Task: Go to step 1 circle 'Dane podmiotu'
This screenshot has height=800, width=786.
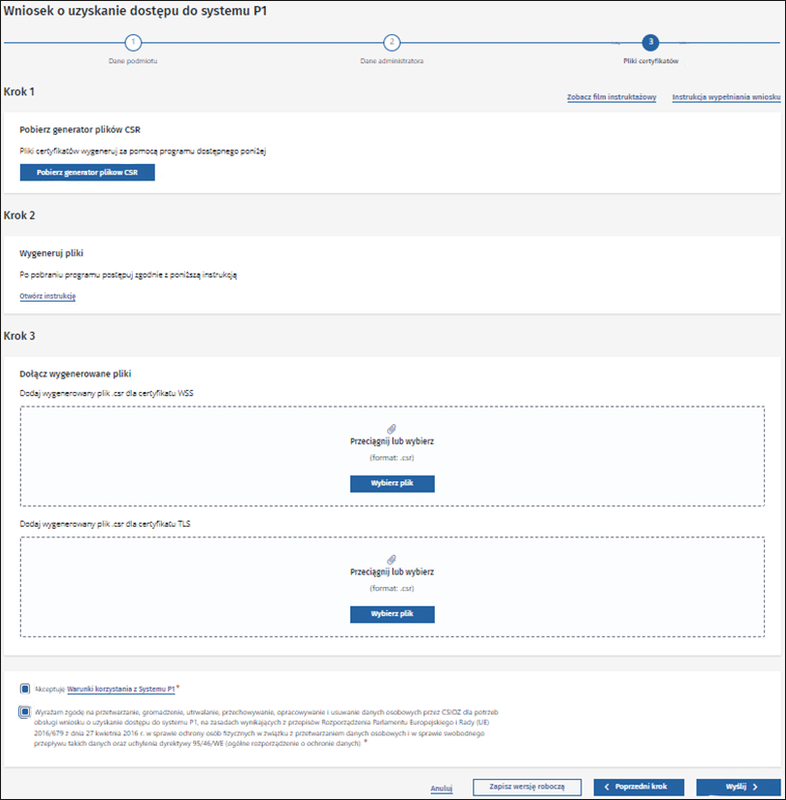Action: point(133,42)
